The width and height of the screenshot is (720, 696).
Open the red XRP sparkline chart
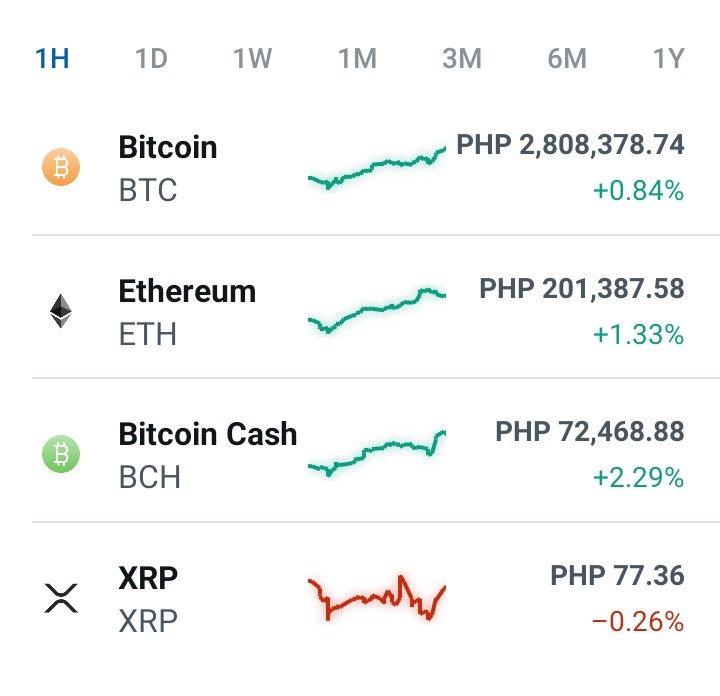[x=377, y=598]
